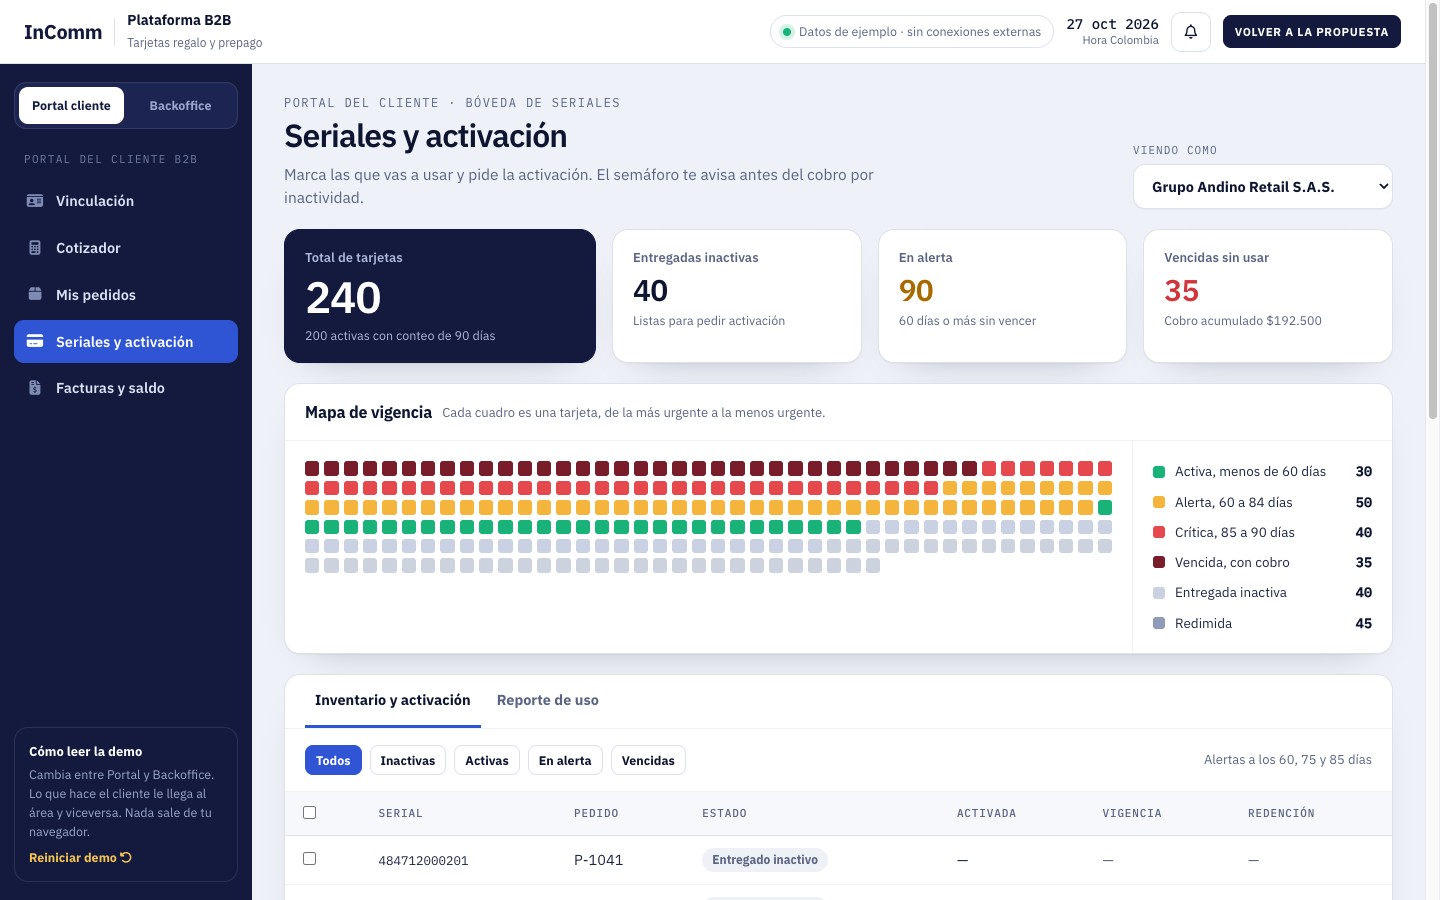Image resolution: width=1440 pixels, height=900 pixels.
Task: Click the Seriales y activación card icon
Action: 35,341
